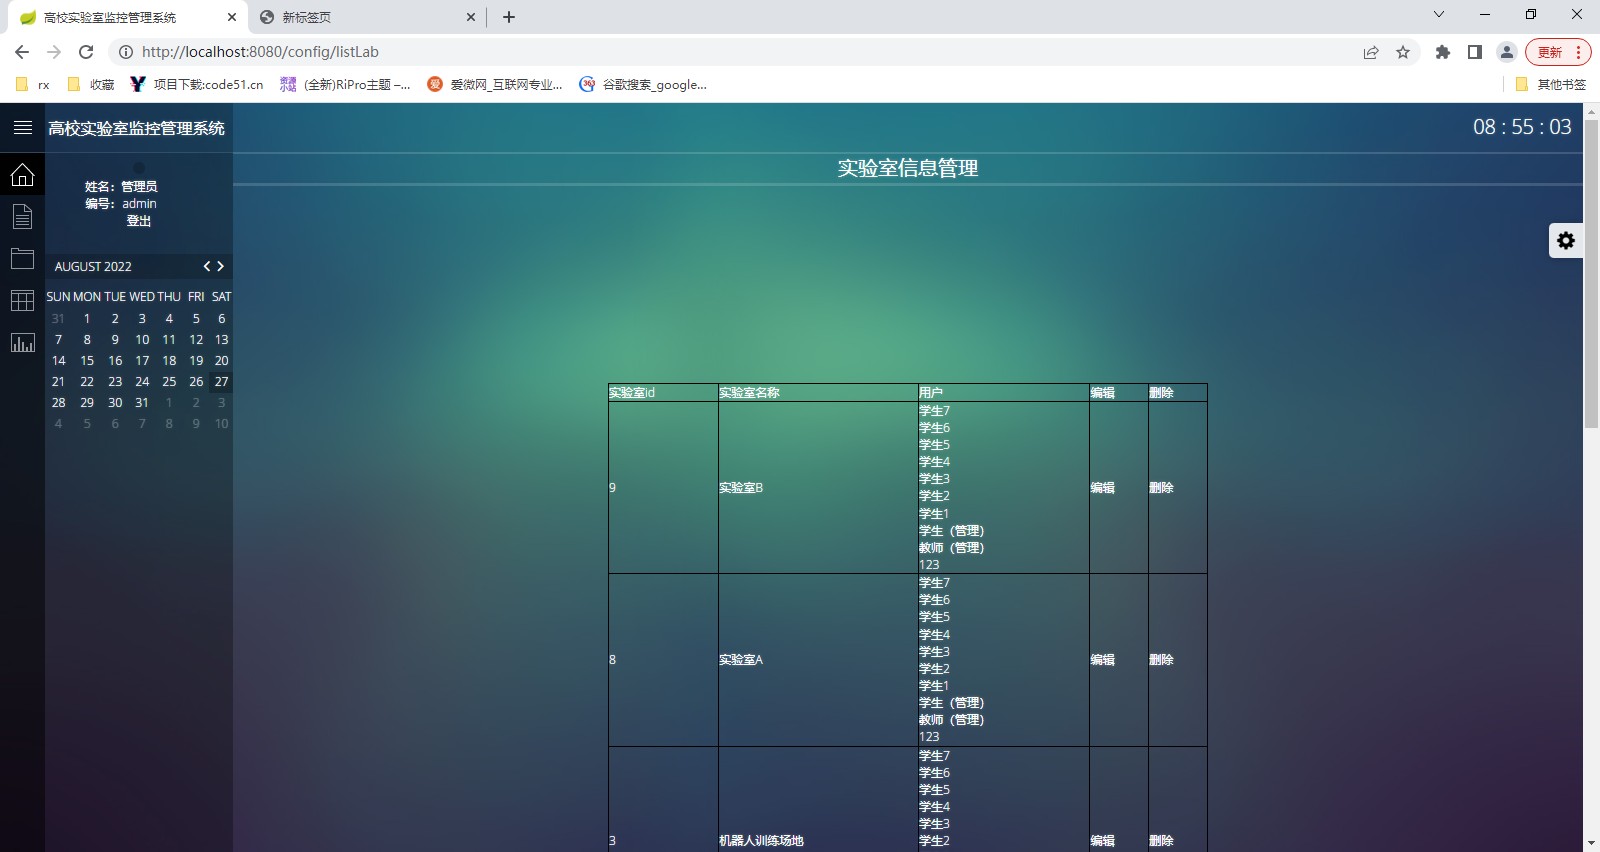Switch to the 新标签页 tab
The width and height of the screenshot is (1600, 852).
point(367,17)
